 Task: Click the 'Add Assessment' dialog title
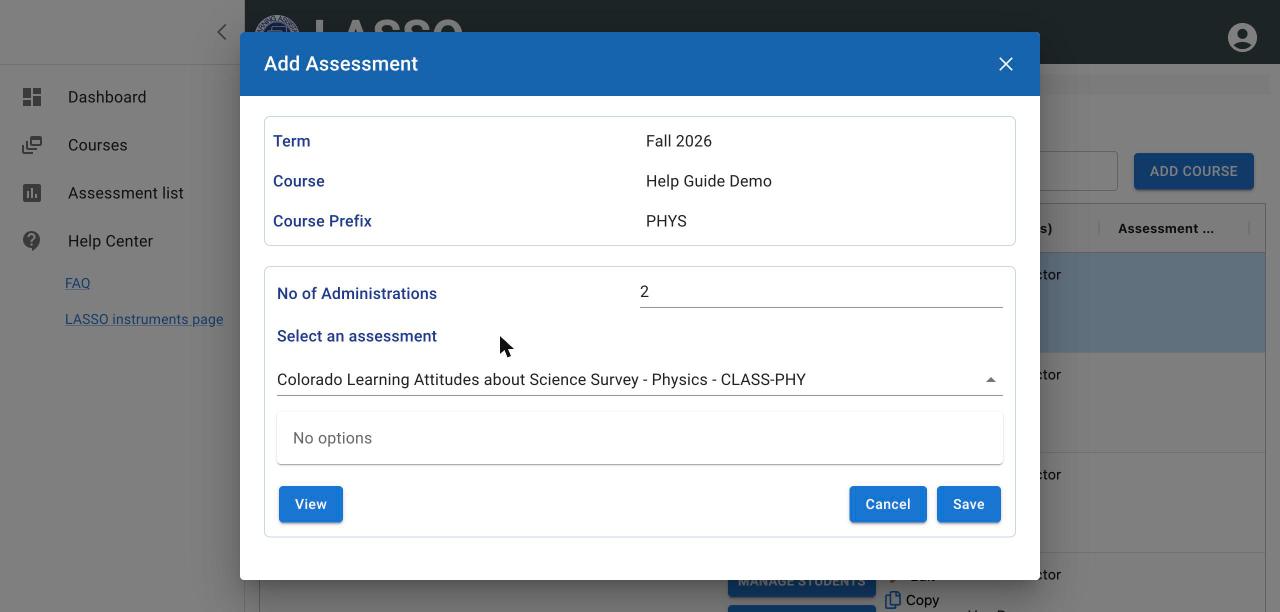[x=341, y=64]
